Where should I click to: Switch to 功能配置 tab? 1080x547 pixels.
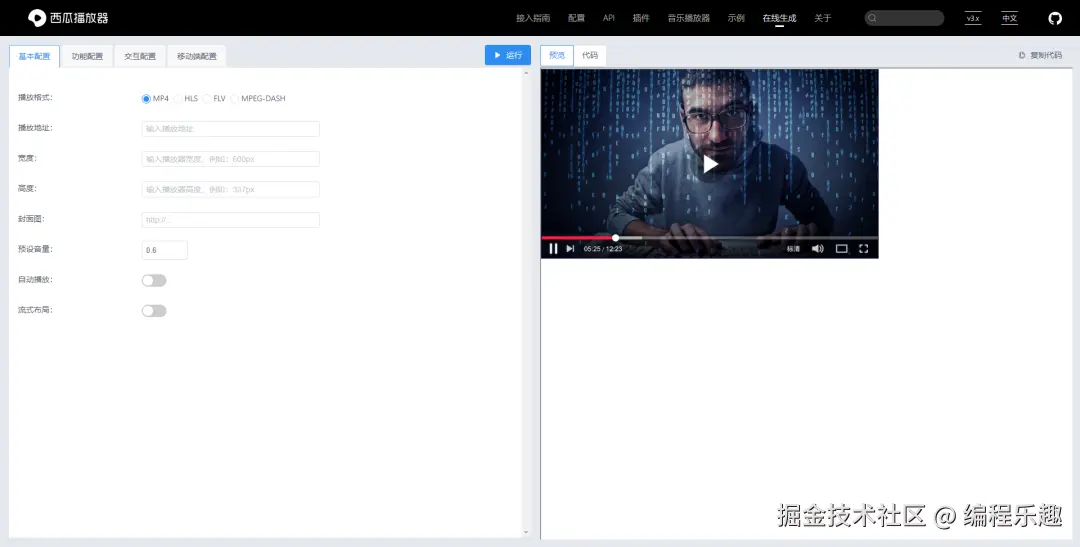click(87, 56)
